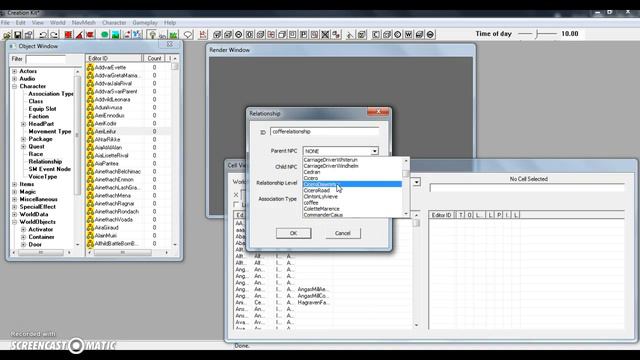
Task: Click the red graph toolbar icon left of box icons
Action: click(x=203, y=35)
